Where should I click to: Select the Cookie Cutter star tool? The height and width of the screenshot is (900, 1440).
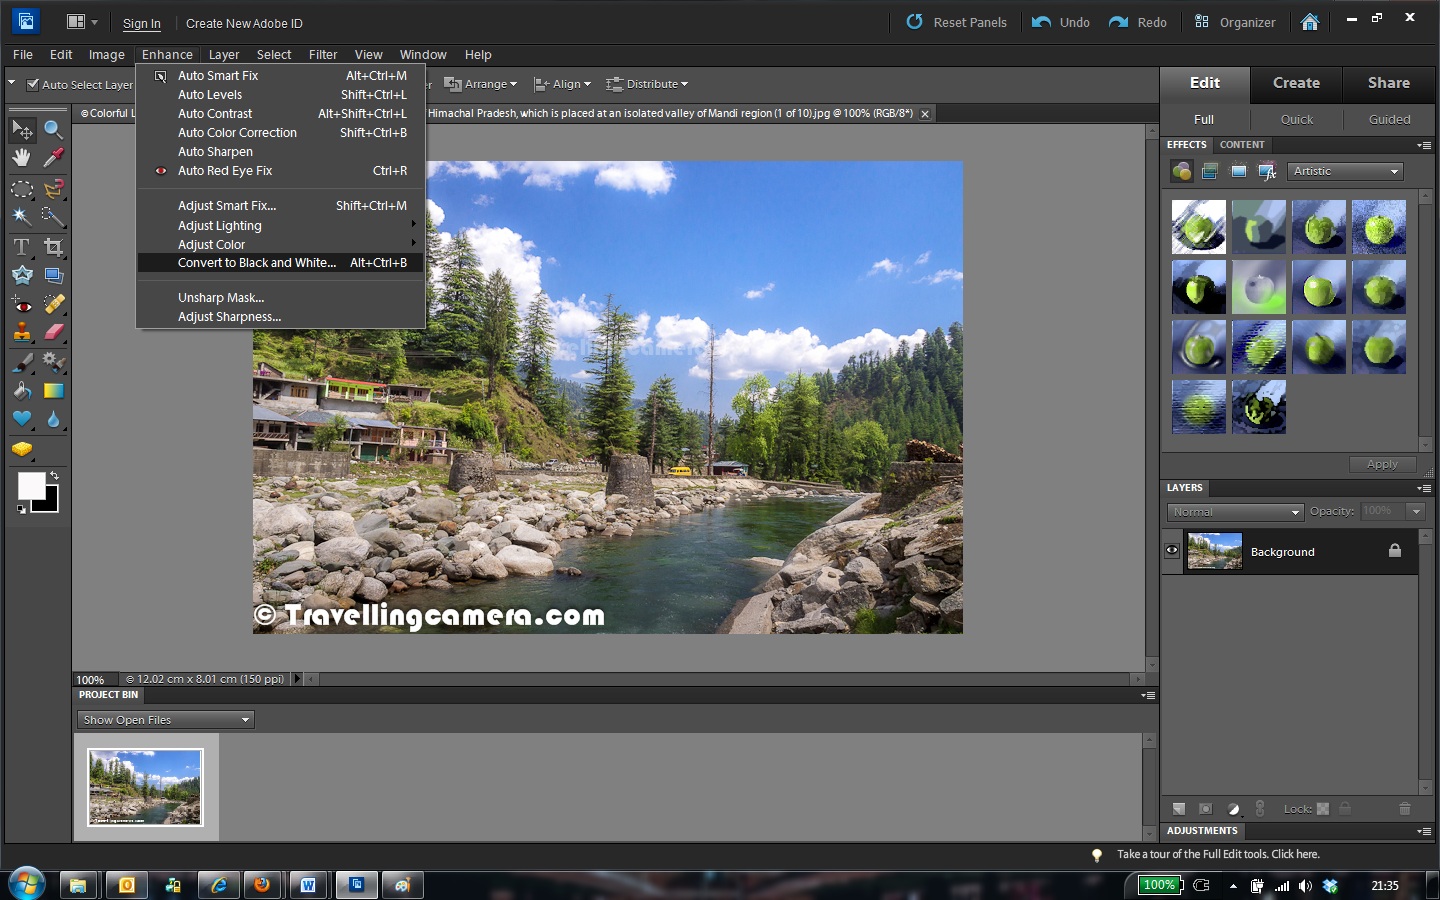[x=22, y=275]
